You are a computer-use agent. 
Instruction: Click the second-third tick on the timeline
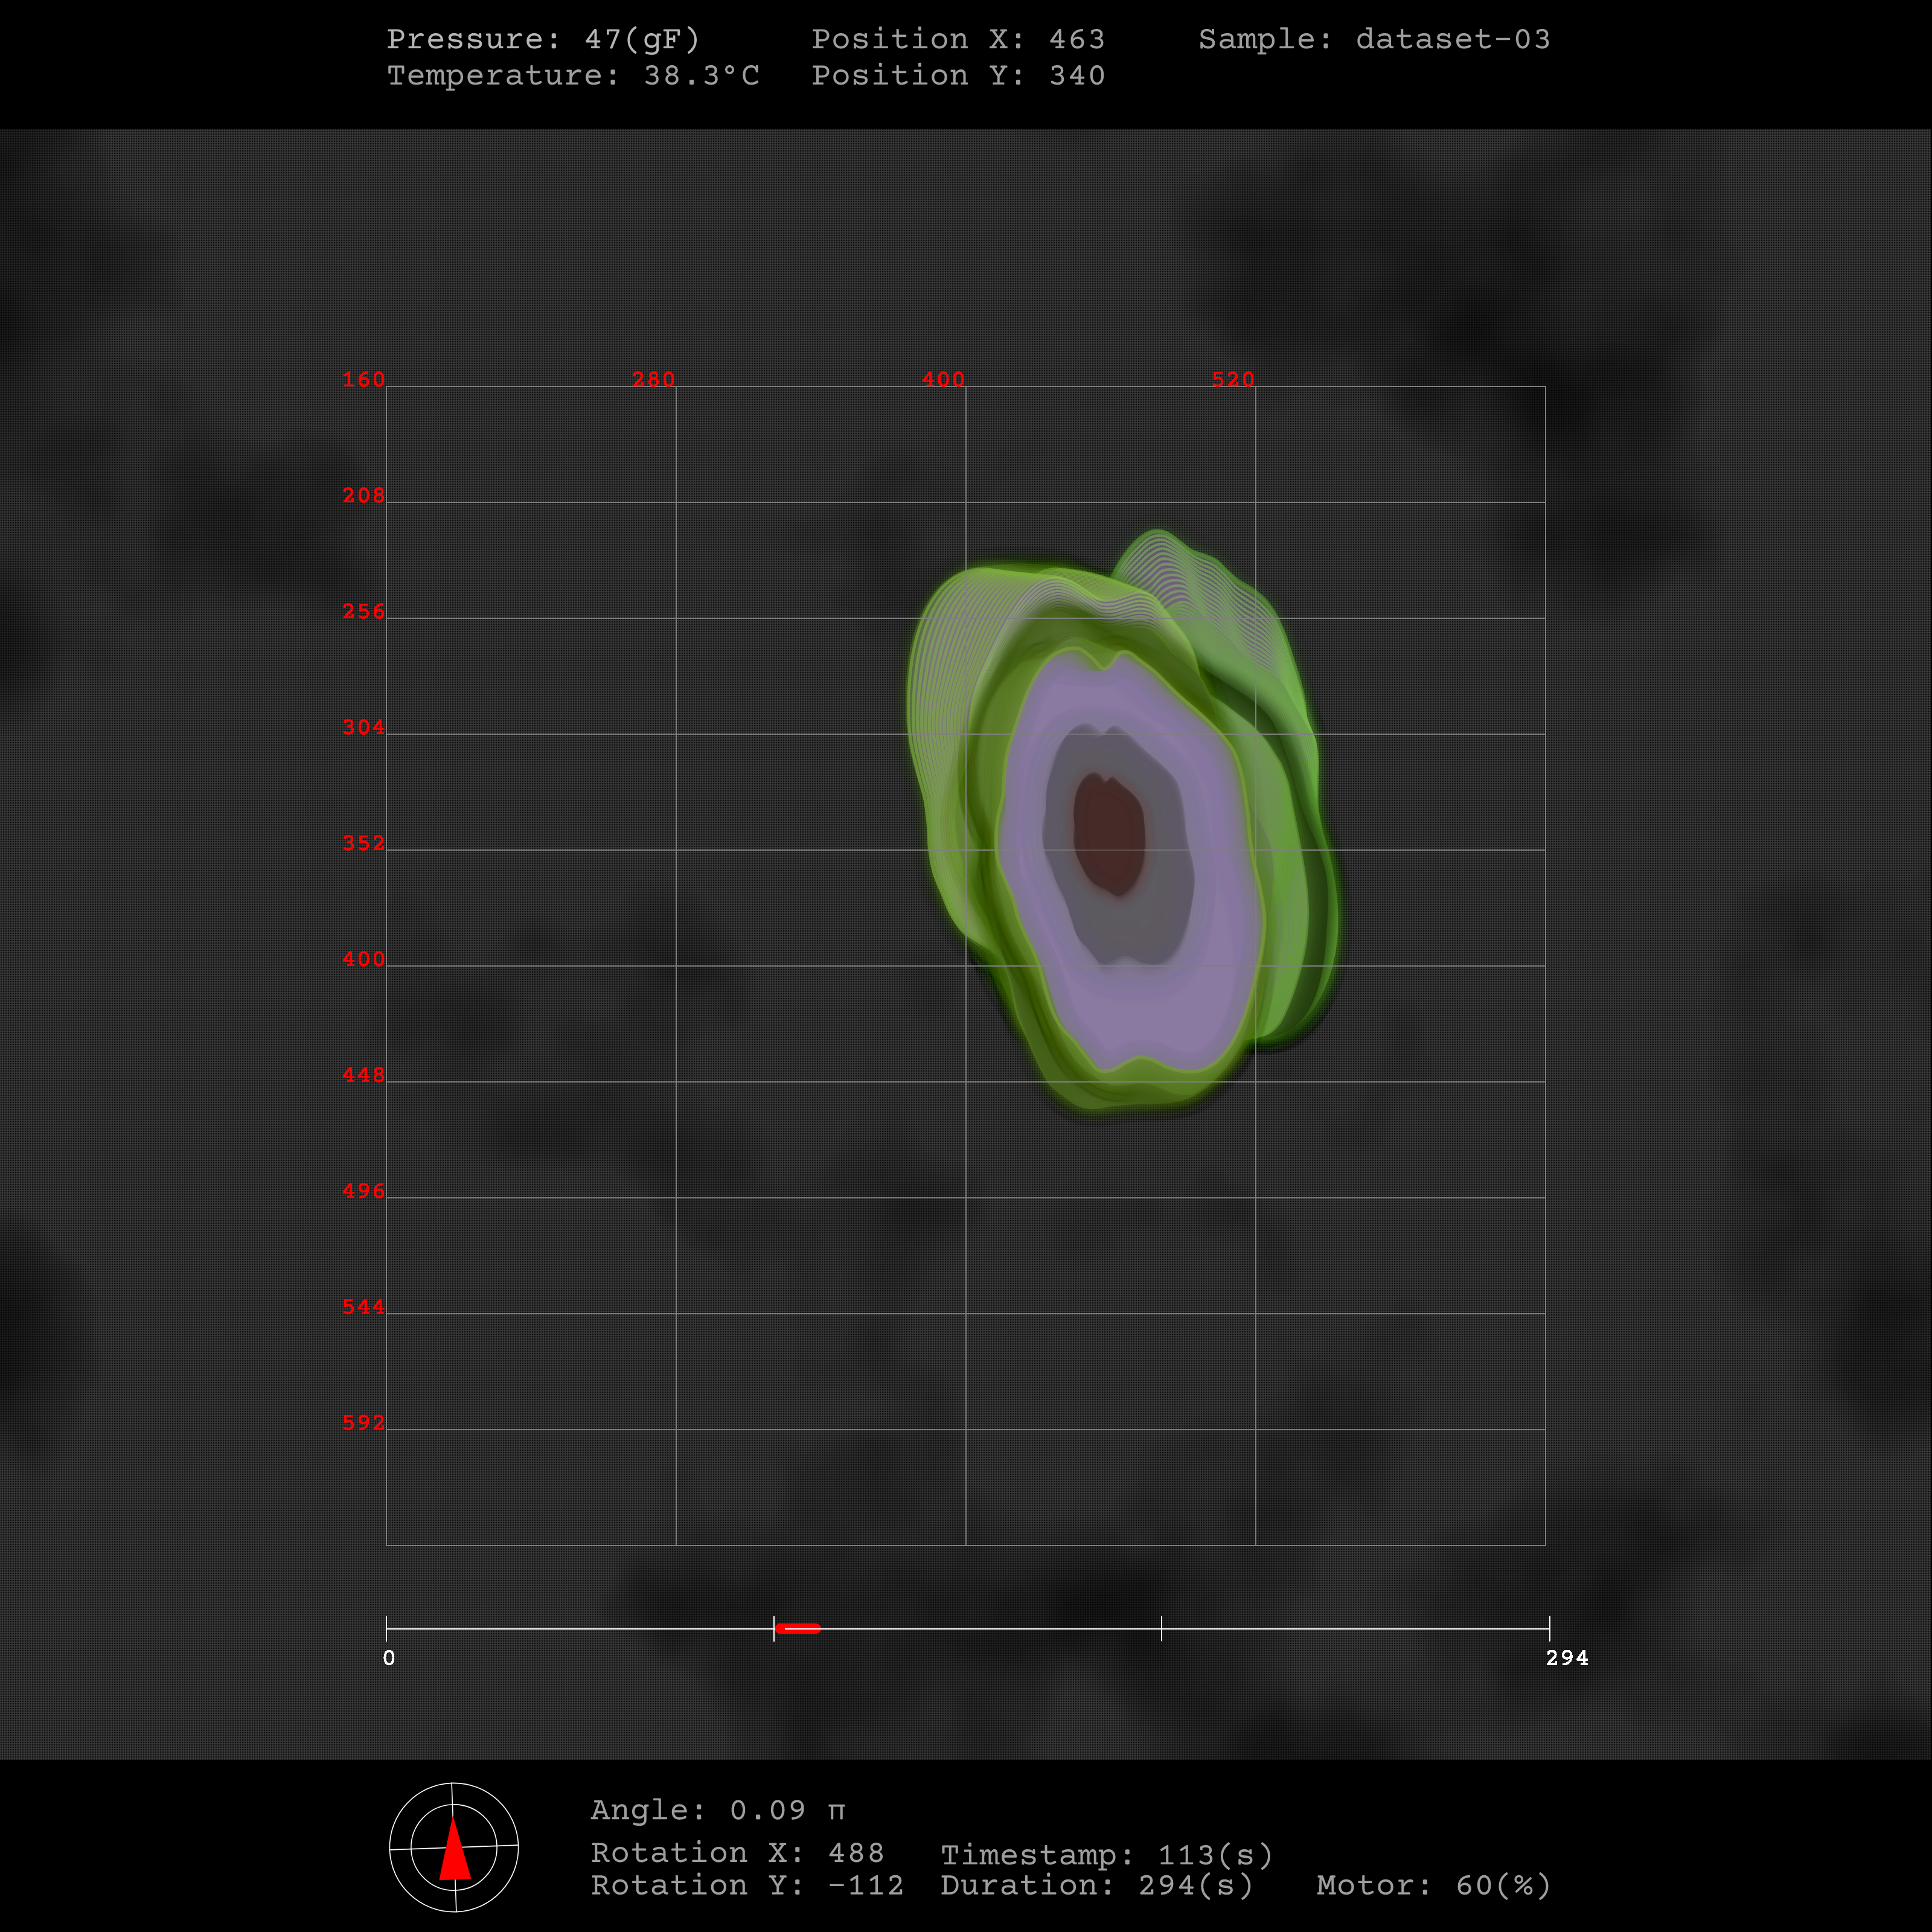(1161, 1629)
